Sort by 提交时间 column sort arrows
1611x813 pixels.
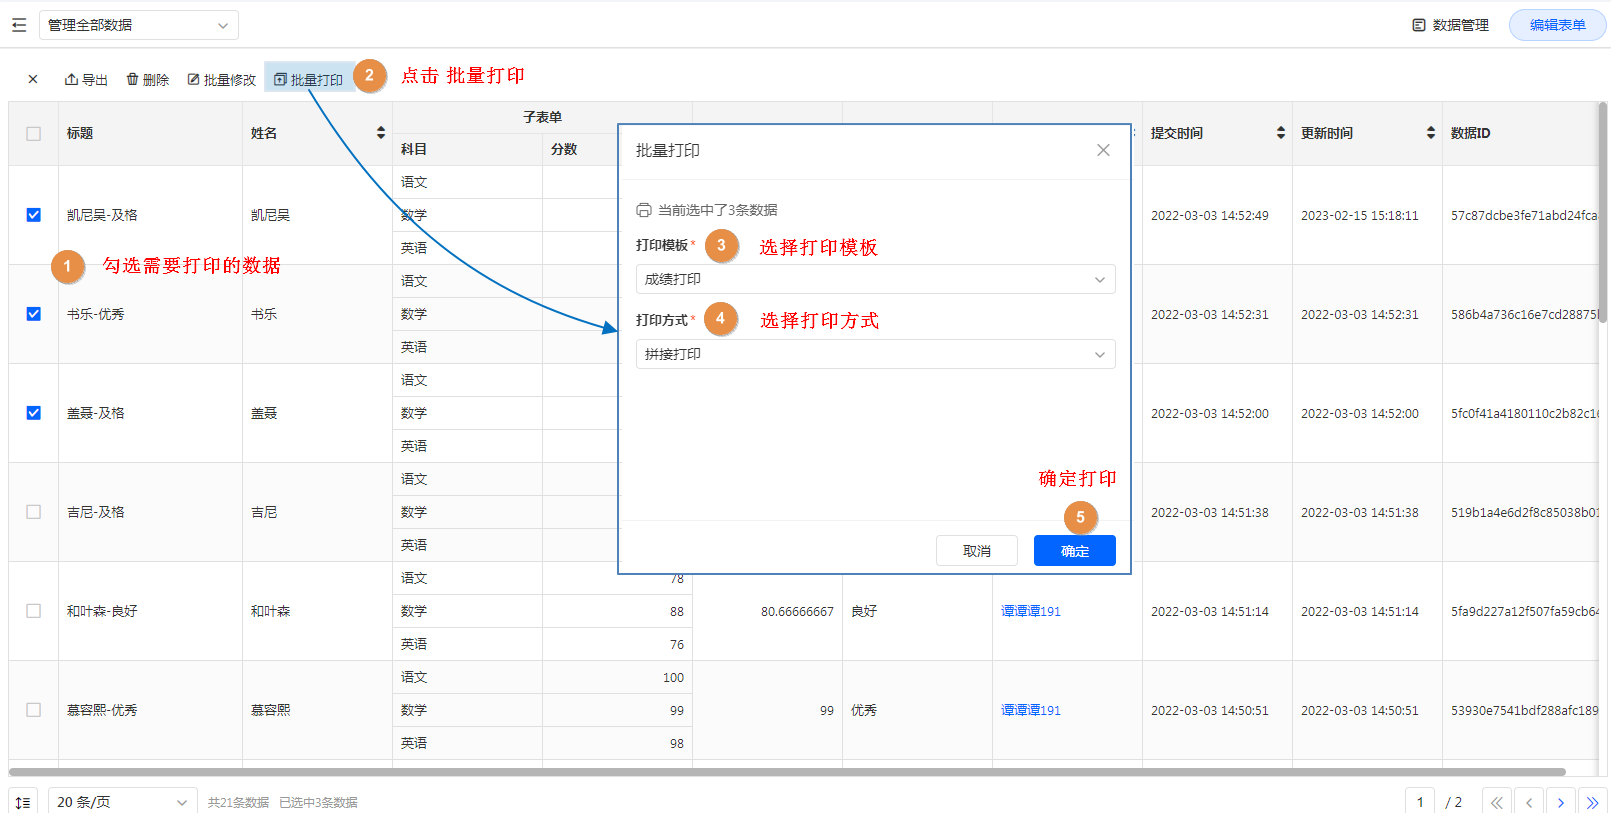coord(1281,133)
